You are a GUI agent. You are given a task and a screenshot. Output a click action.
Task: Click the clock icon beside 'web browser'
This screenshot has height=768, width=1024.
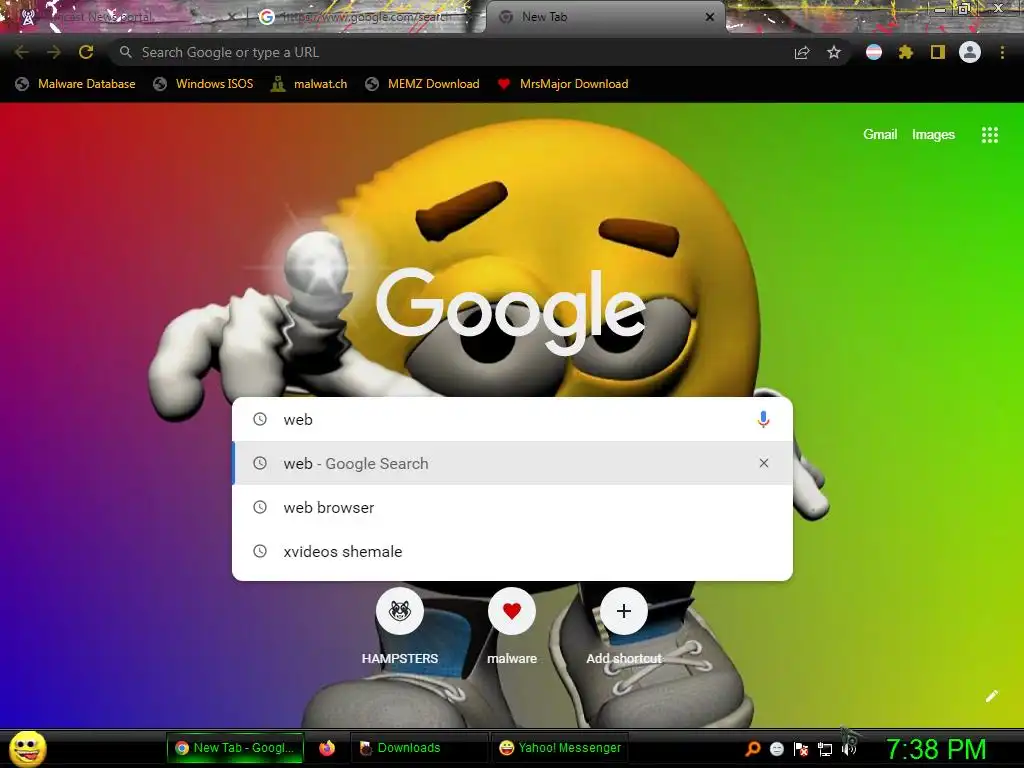click(x=260, y=507)
